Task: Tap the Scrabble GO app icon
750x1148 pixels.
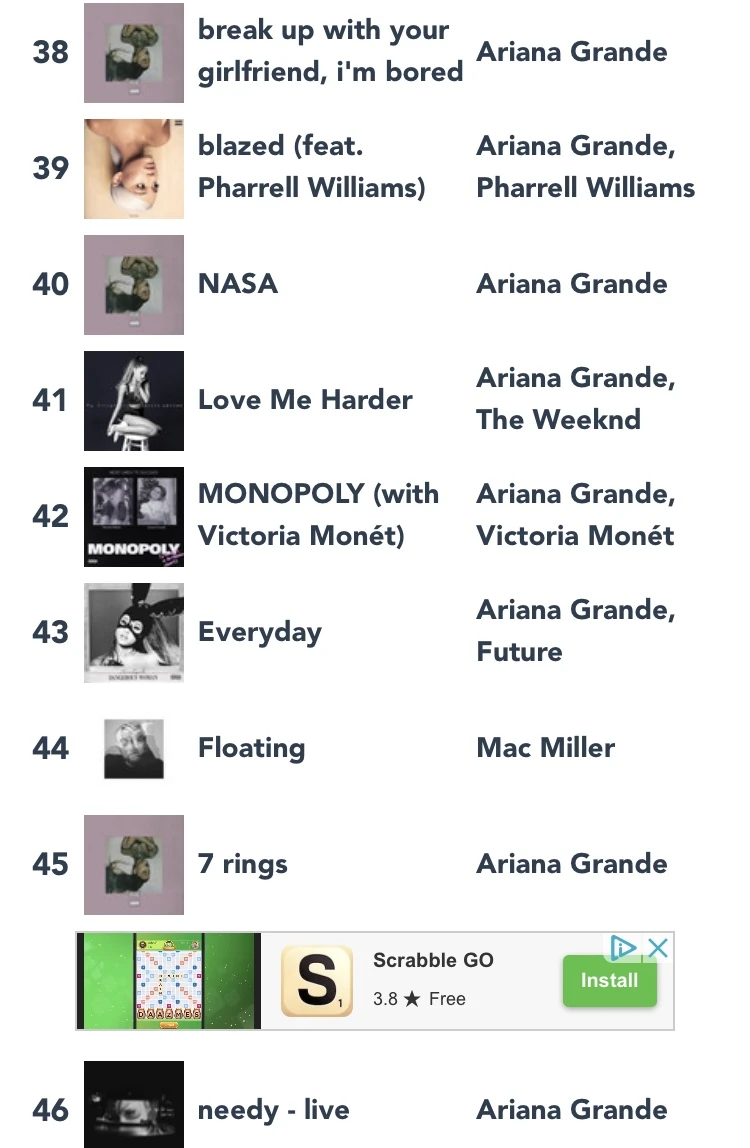Action: click(x=316, y=981)
